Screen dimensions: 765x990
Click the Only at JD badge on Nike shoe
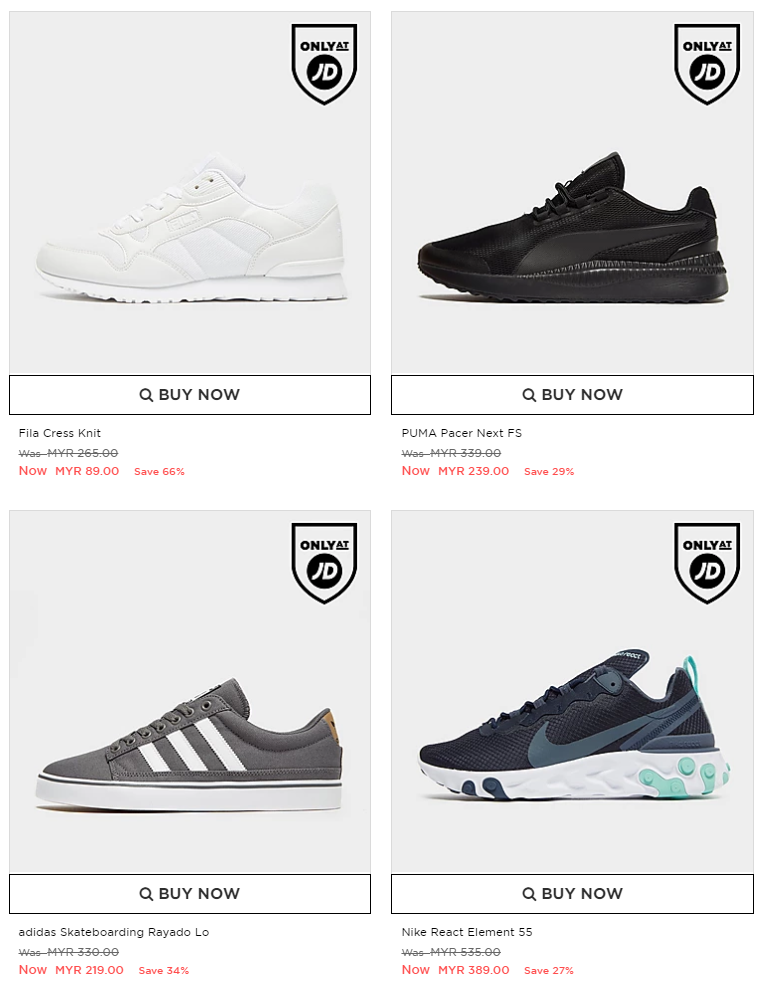706,563
